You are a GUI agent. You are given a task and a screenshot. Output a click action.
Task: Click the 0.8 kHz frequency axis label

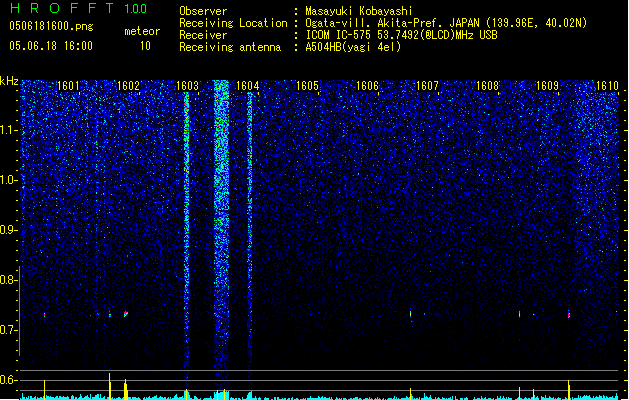tap(9, 280)
